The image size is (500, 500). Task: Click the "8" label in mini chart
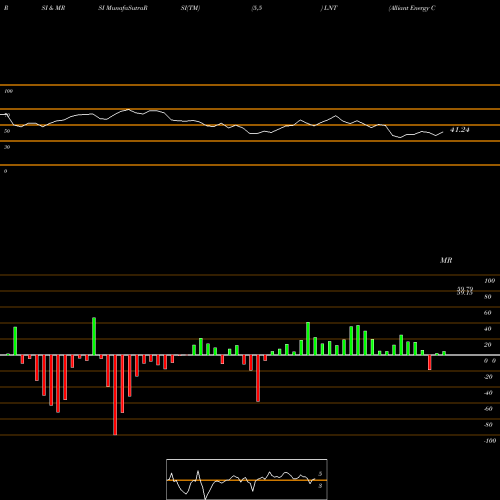pos(320,486)
